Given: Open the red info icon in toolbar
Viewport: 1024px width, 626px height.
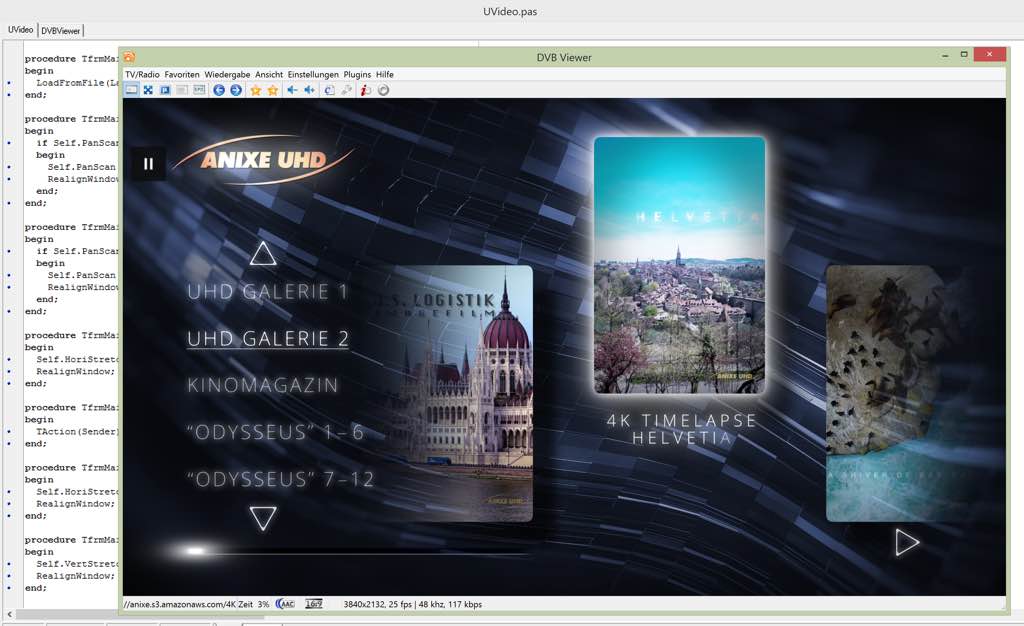Looking at the screenshot, I should (x=365, y=90).
